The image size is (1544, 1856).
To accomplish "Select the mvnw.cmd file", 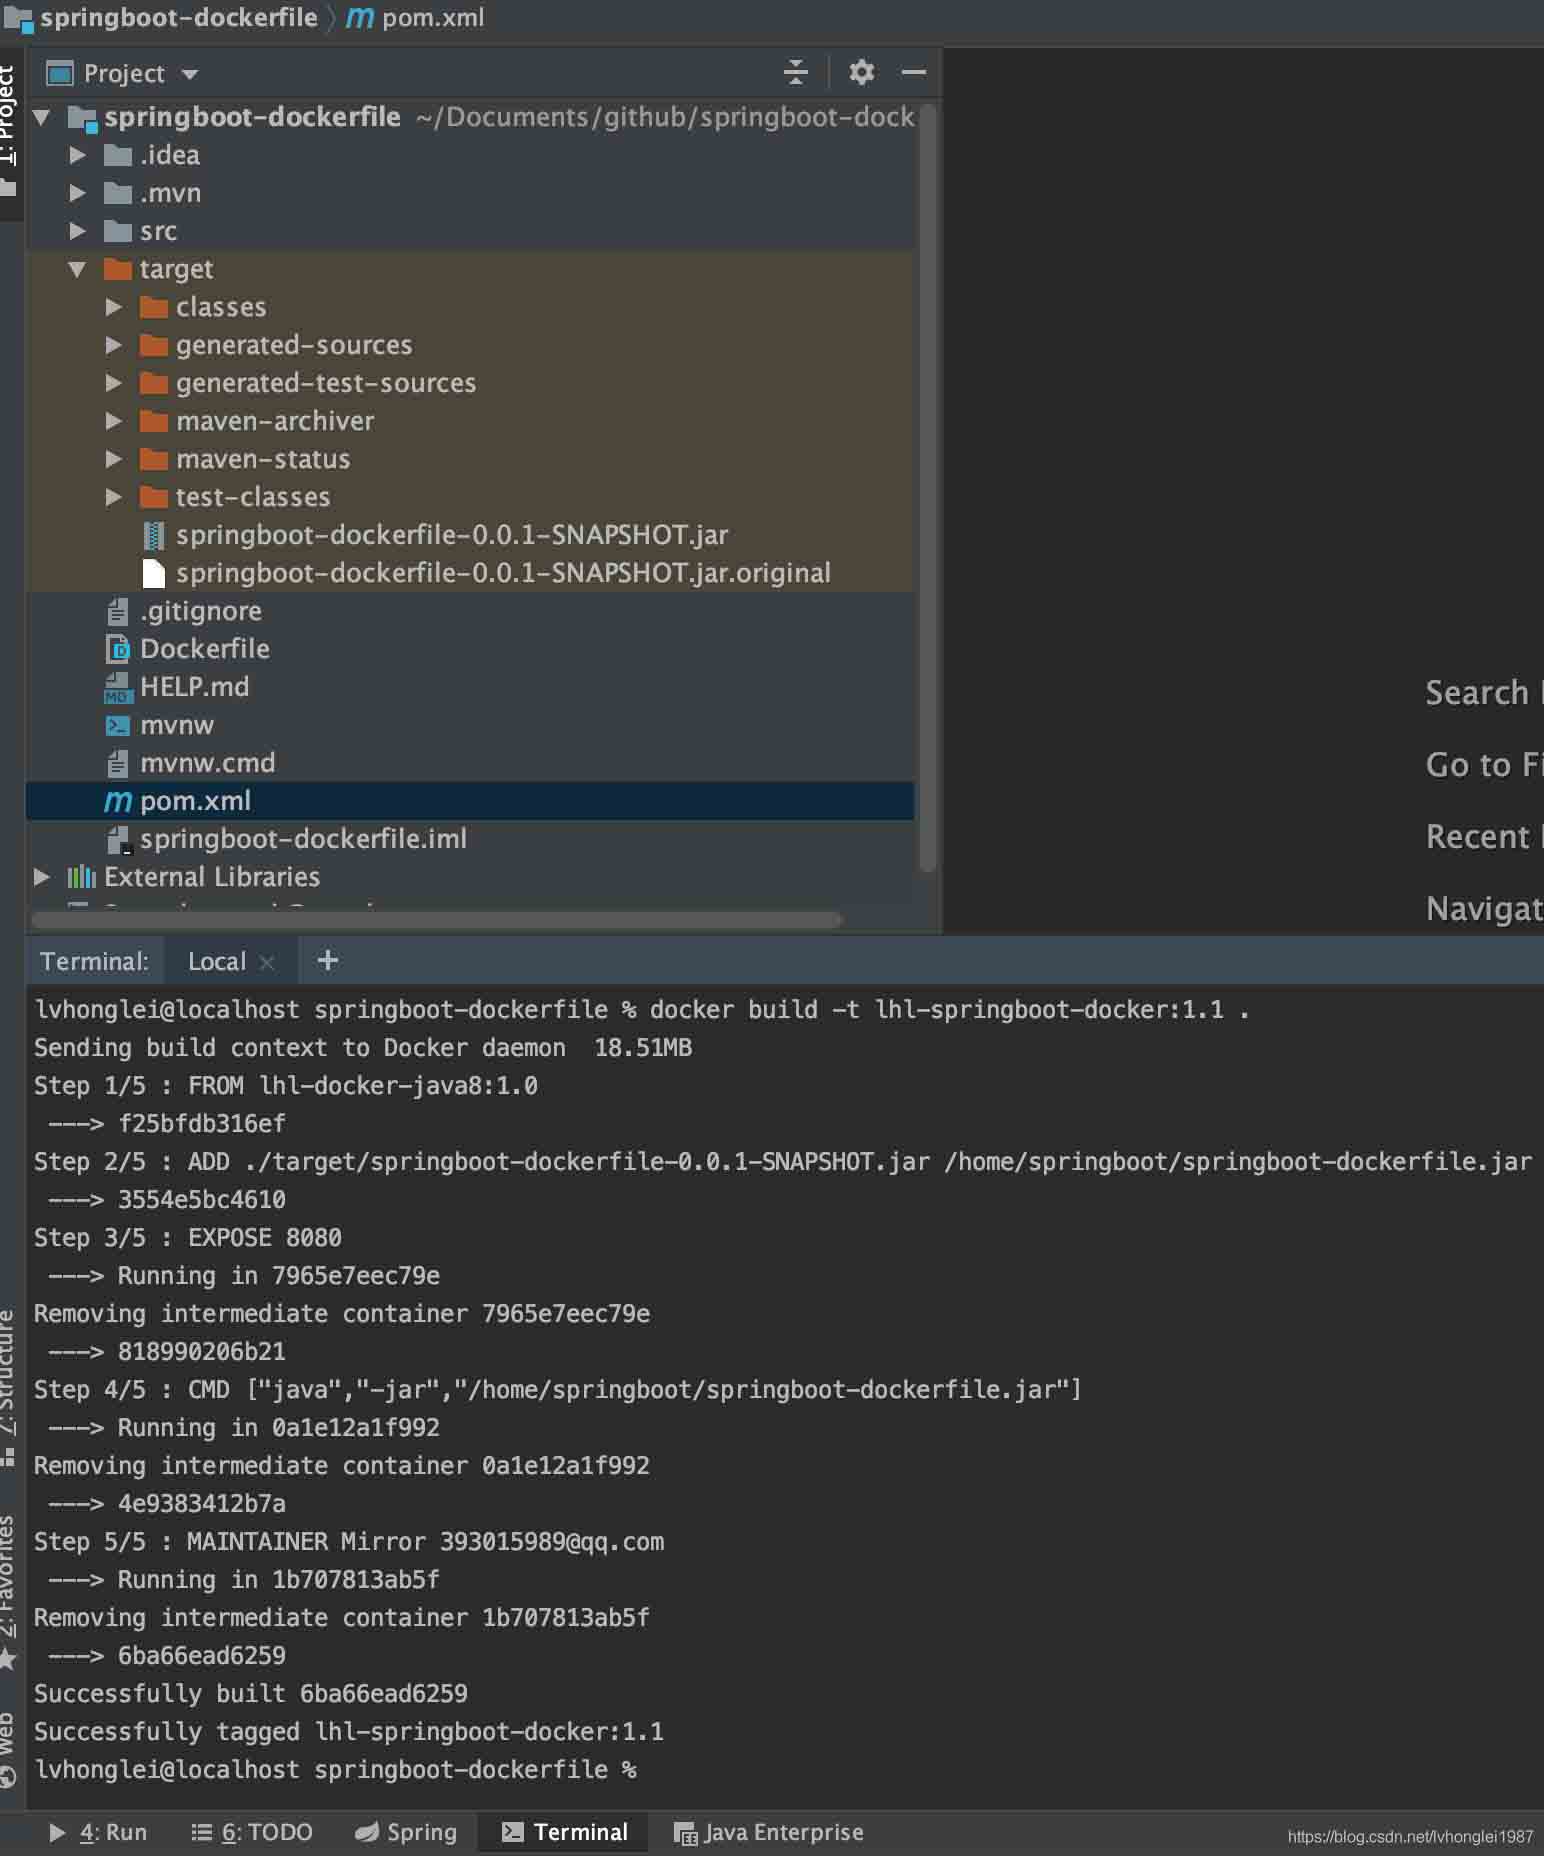I will 207,763.
